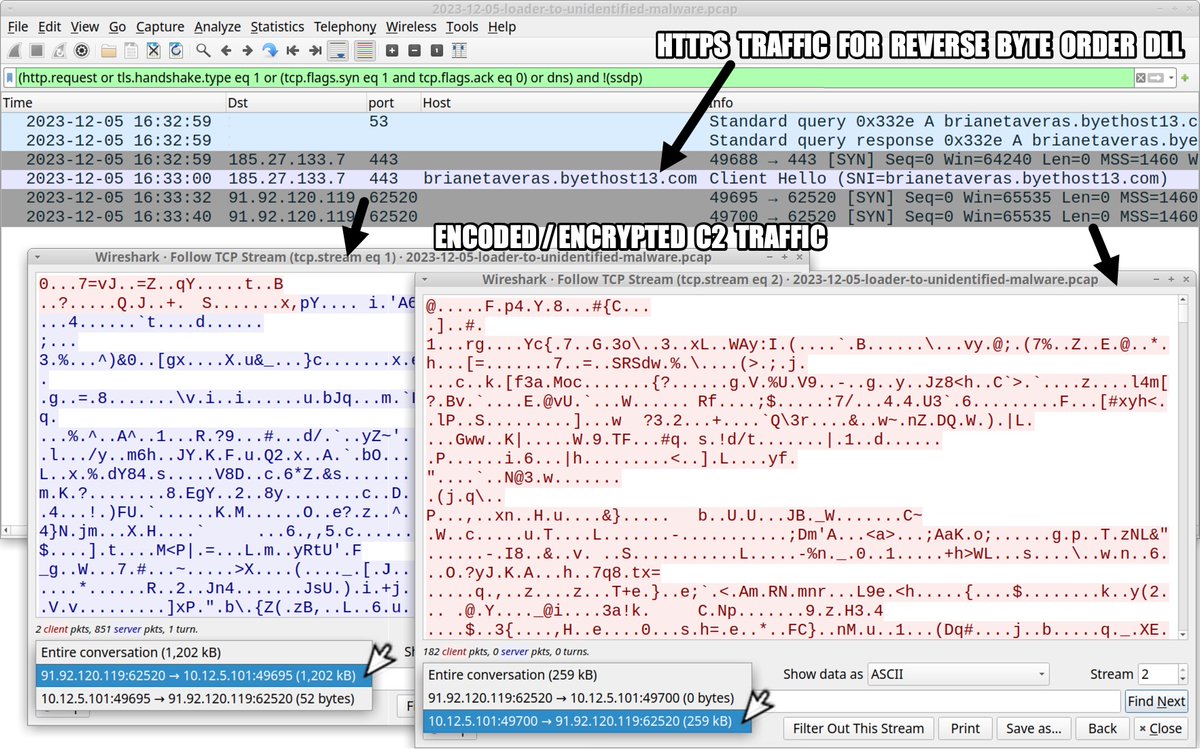Go back in packet history
The width and height of the screenshot is (1200, 749).
226,50
